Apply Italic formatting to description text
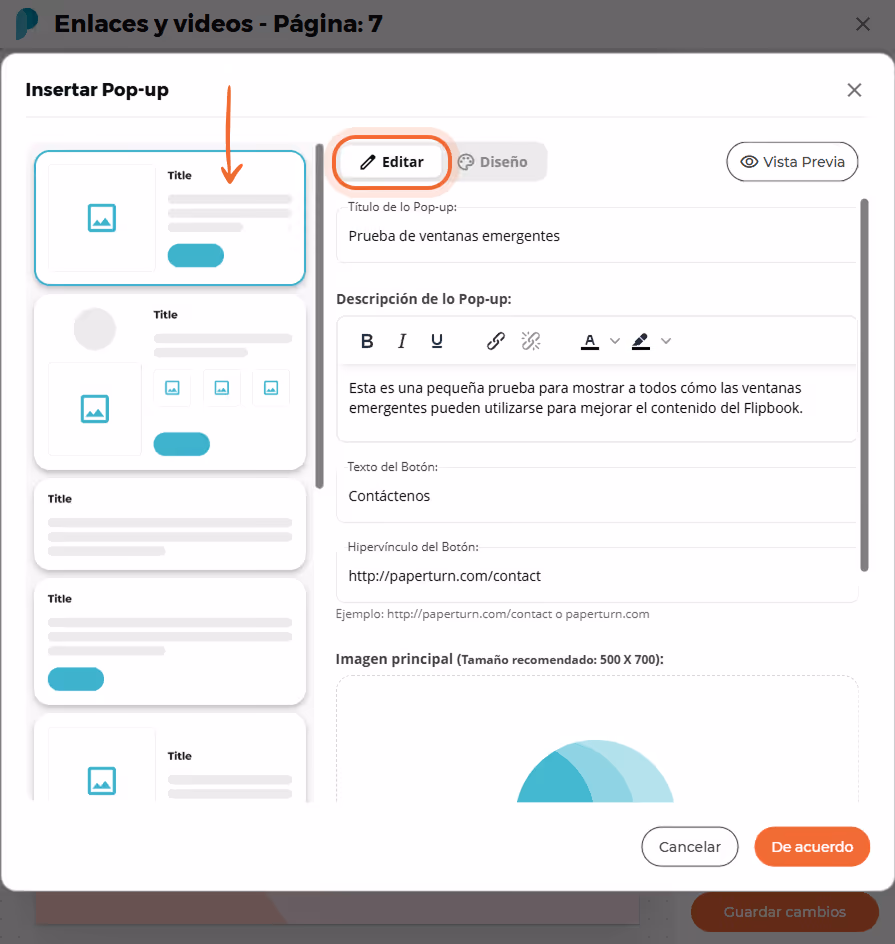Screen dimensions: 895x944 [401, 341]
